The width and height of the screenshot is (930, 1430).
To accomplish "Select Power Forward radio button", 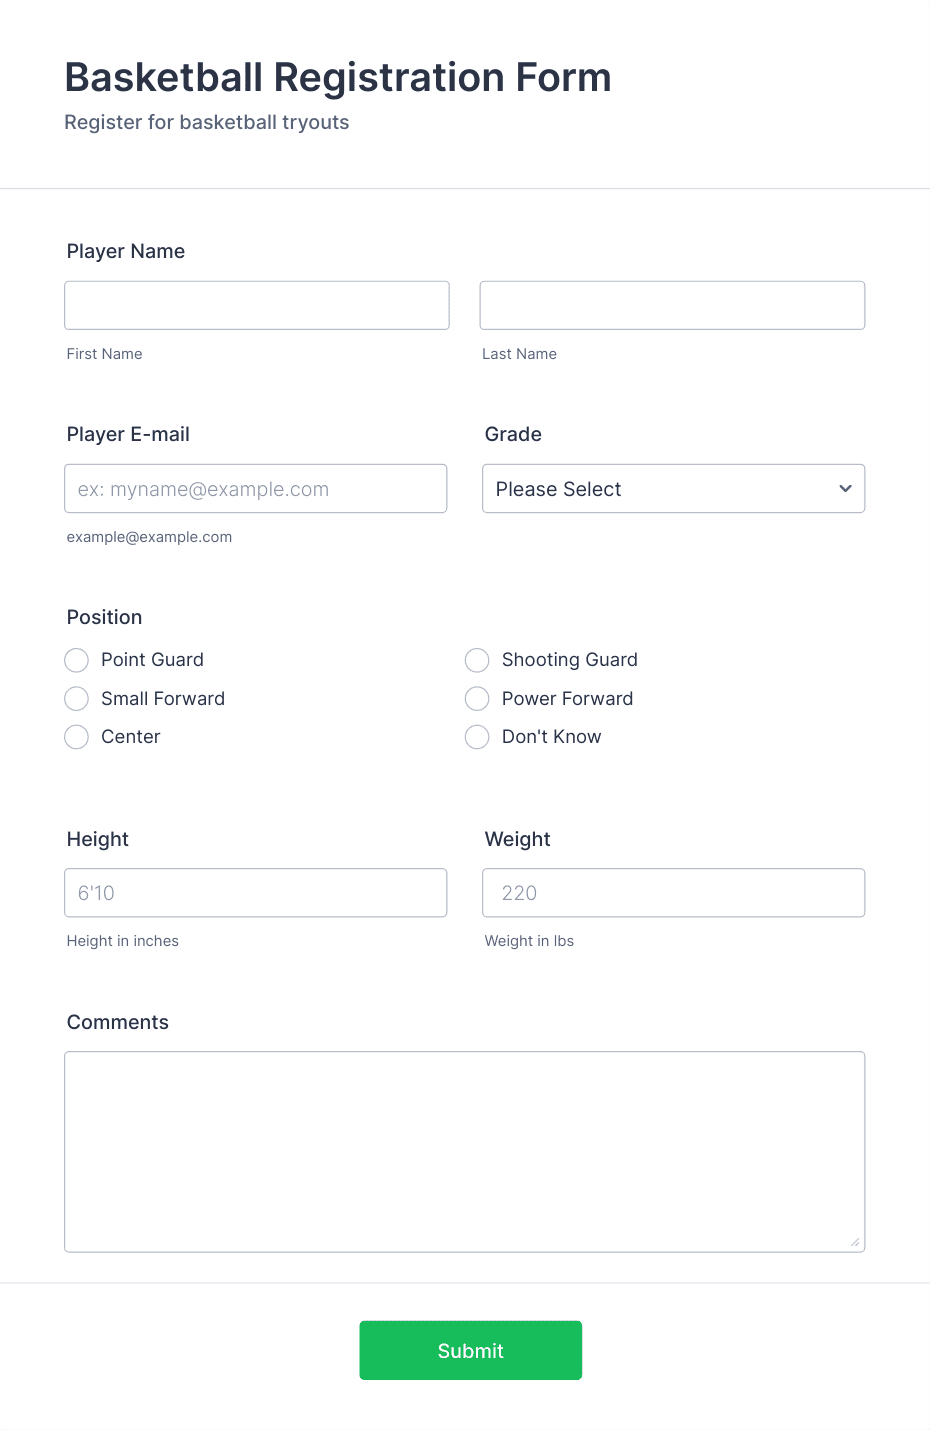I will click(x=477, y=698).
